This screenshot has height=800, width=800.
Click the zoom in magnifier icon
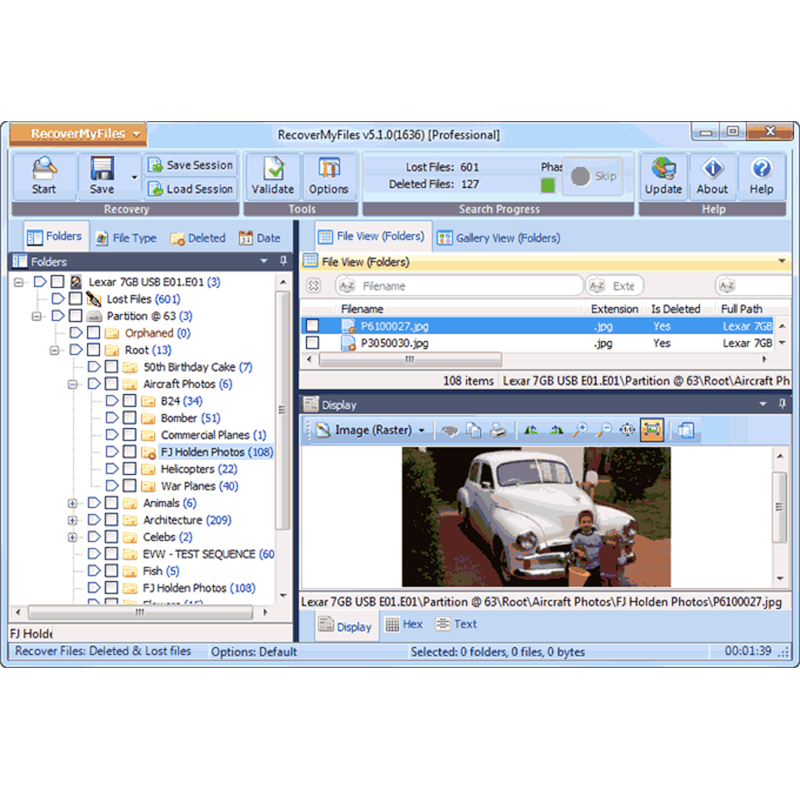pos(580,430)
